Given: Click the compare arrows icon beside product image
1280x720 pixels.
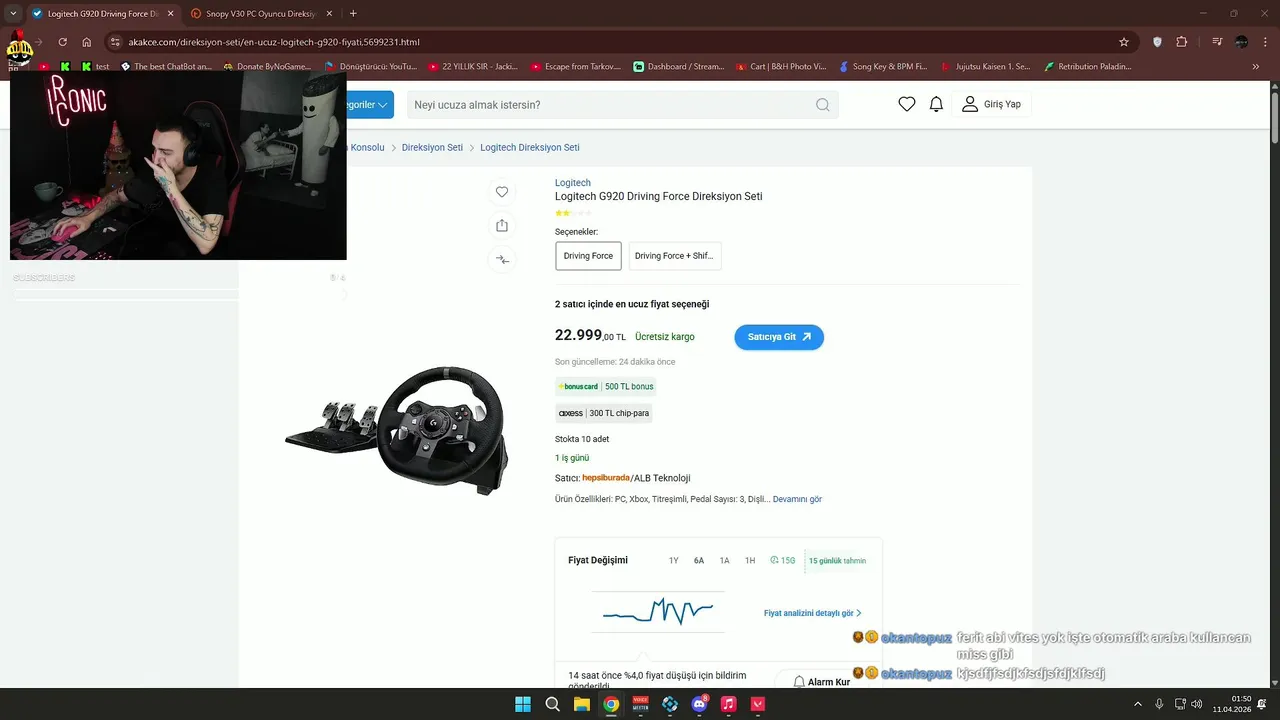Looking at the screenshot, I should pyautogui.click(x=502, y=260).
